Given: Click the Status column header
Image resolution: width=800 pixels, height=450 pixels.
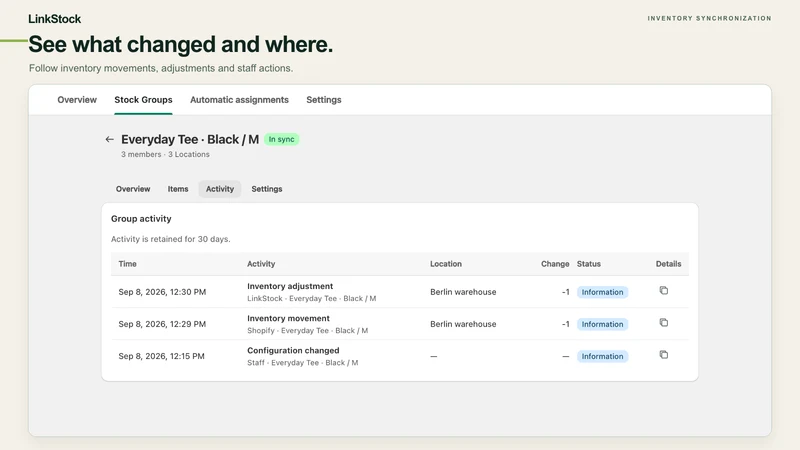Looking at the screenshot, I should (x=589, y=264).
